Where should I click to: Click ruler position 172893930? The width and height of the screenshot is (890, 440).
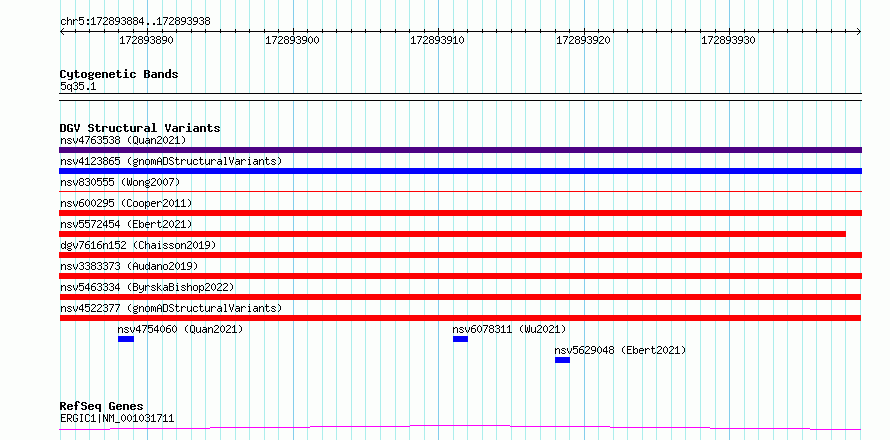click(x=729, y=40)
